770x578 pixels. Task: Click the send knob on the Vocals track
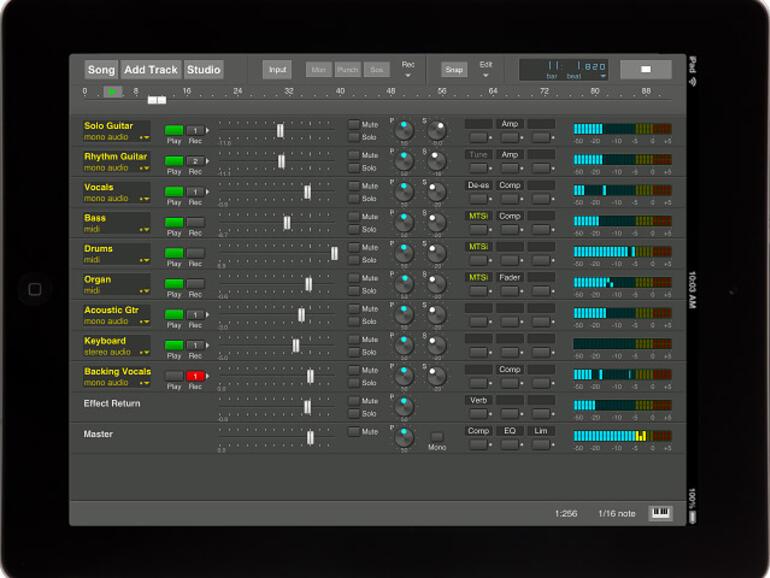point(436,191)
